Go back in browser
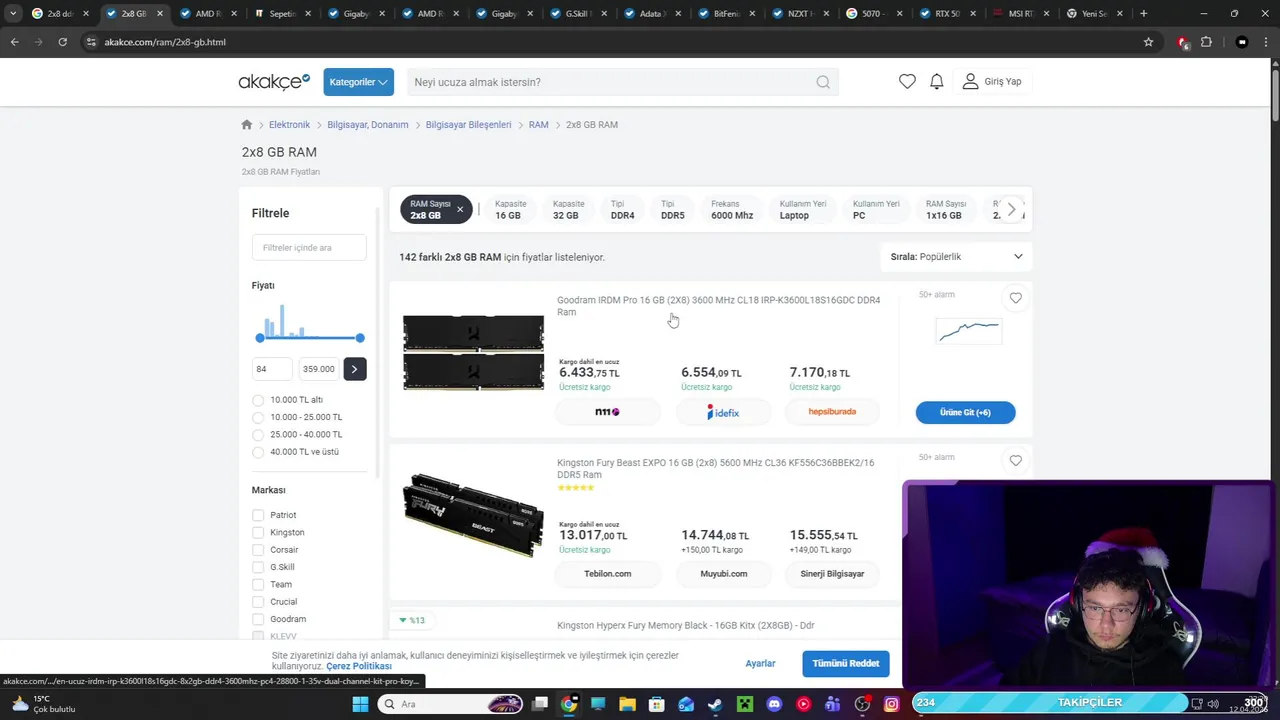 [14, 42]
